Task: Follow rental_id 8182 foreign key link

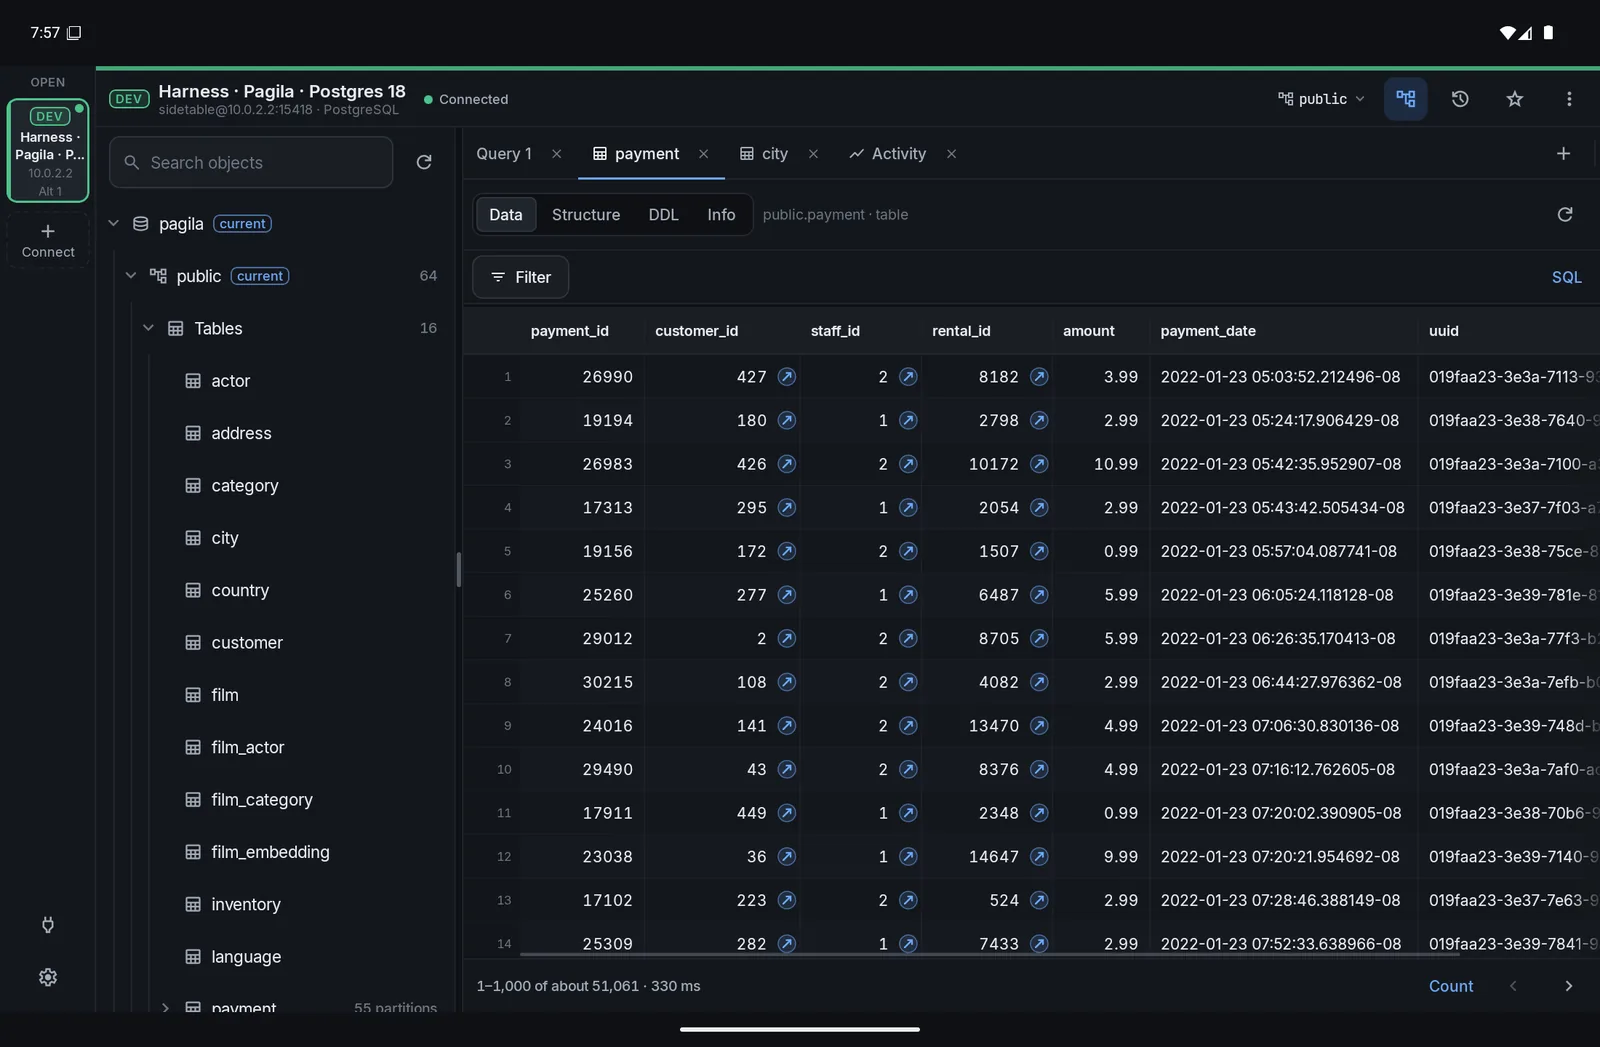Action: click(1039, 377)
